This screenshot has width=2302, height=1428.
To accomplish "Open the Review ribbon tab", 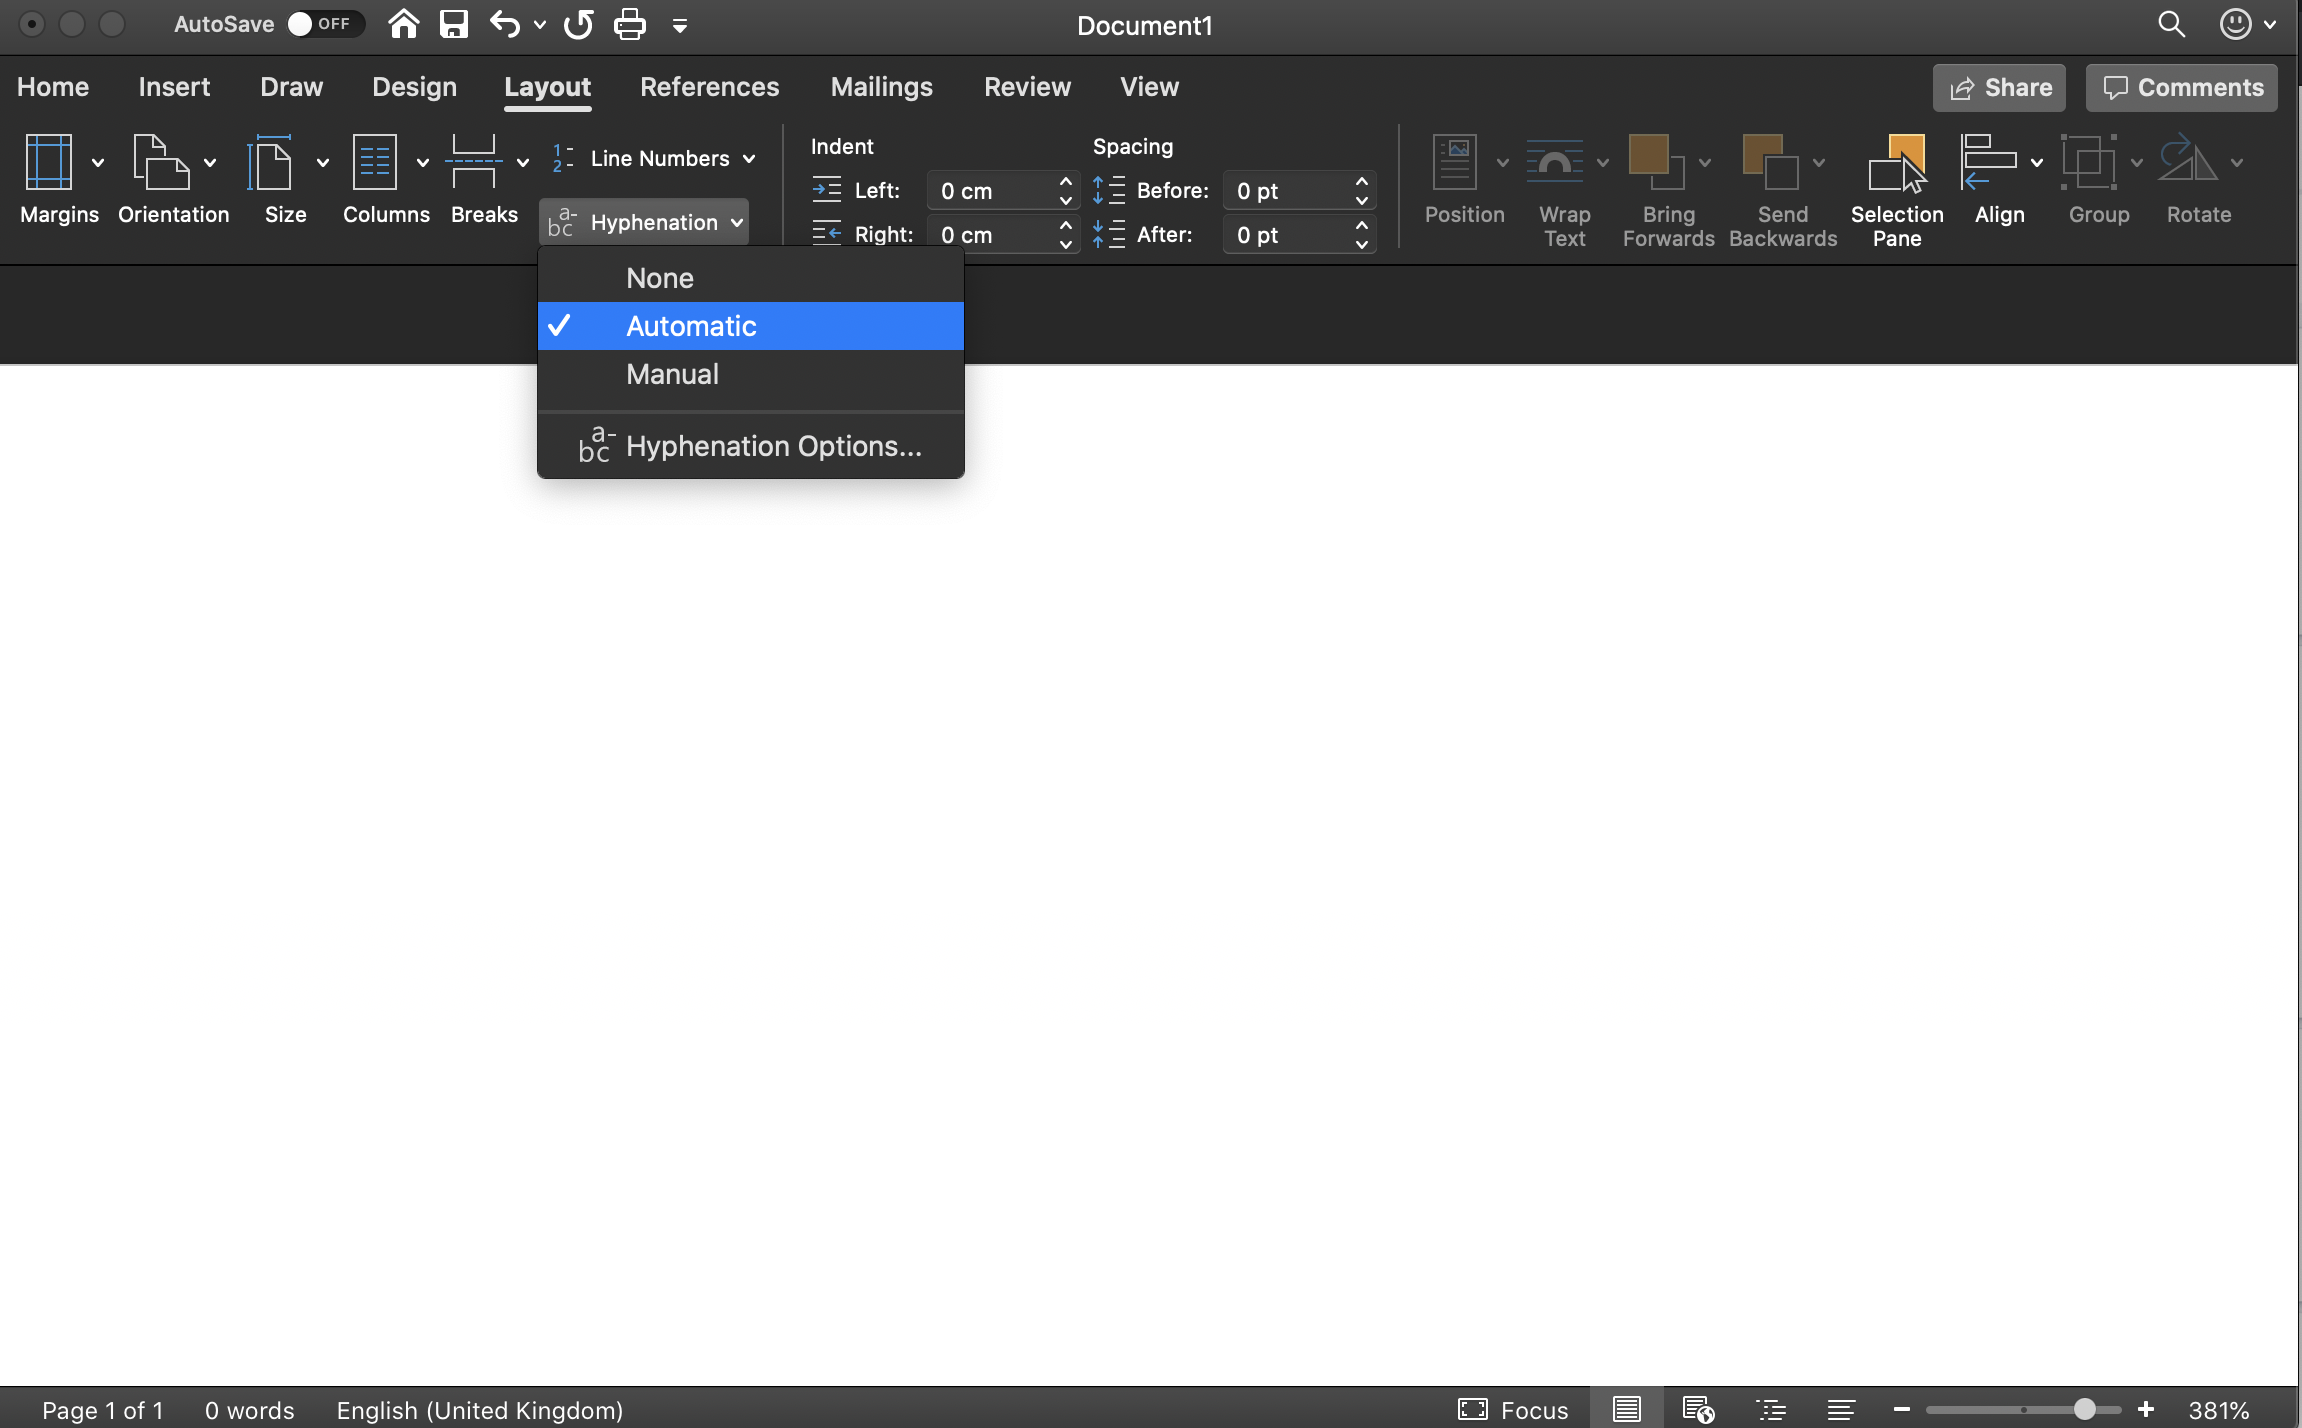I will 1026,87.
